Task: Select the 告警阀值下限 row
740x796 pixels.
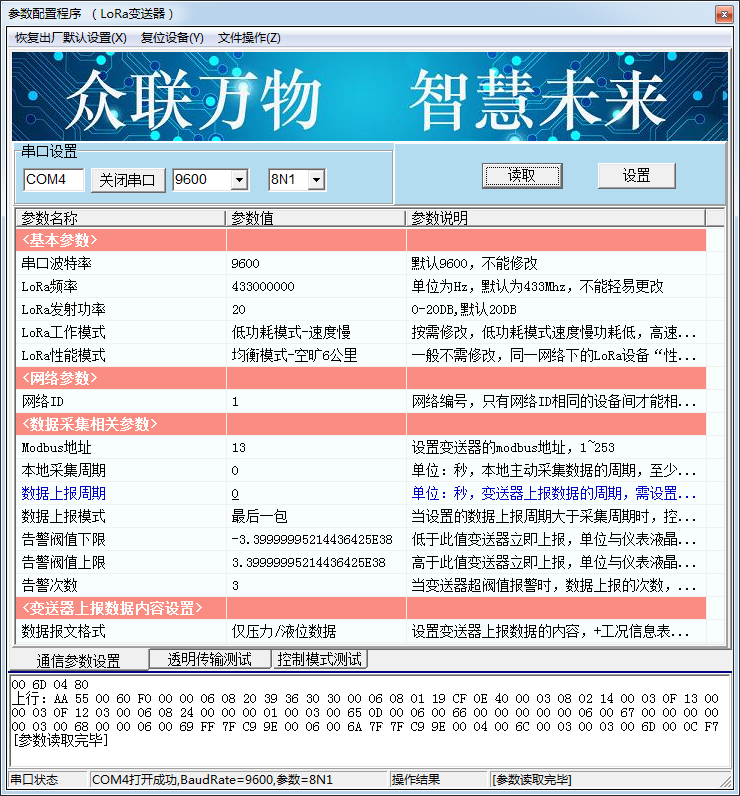Action: coord(361,539)
